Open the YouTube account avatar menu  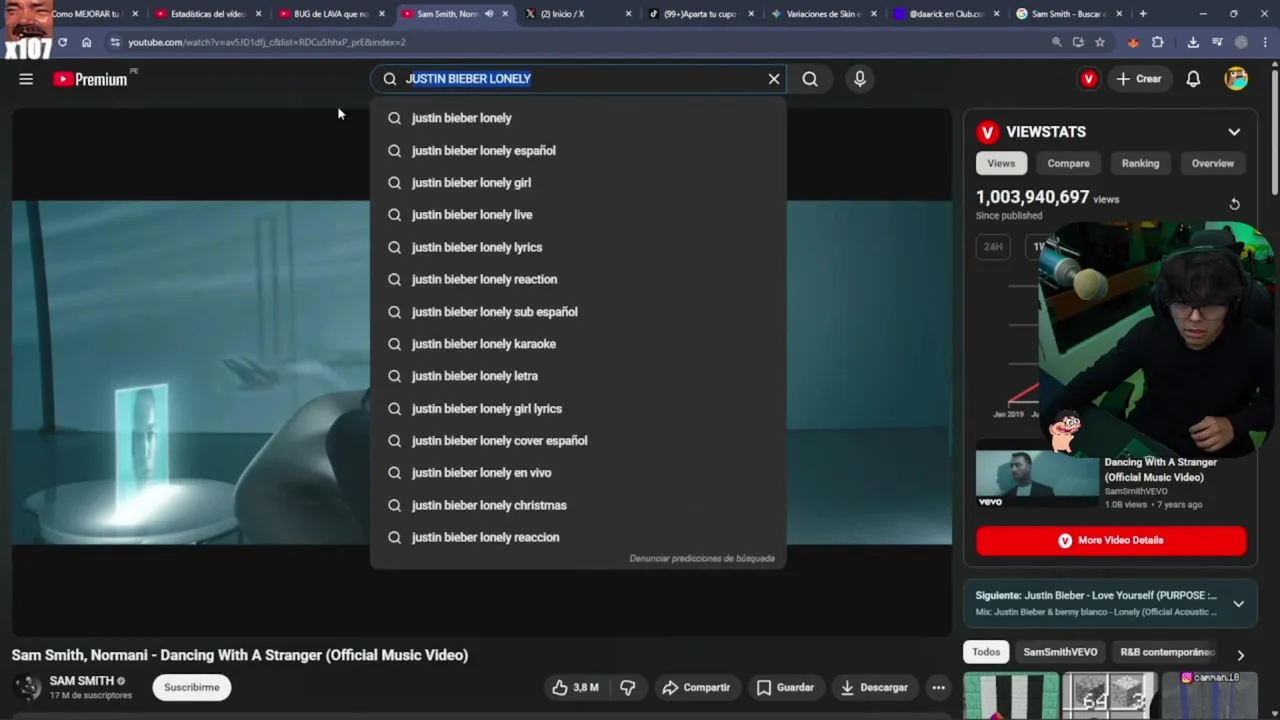(1236, 79)
